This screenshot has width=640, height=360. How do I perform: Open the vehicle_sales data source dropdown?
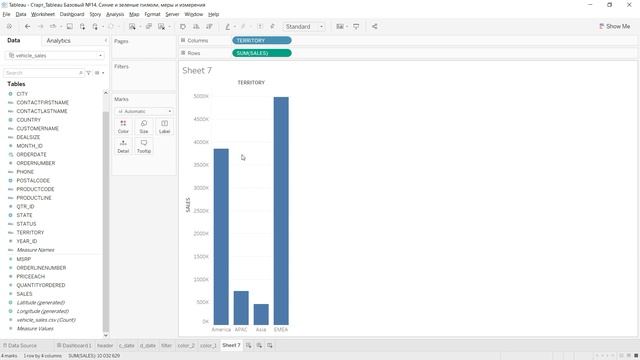(55, 56)
